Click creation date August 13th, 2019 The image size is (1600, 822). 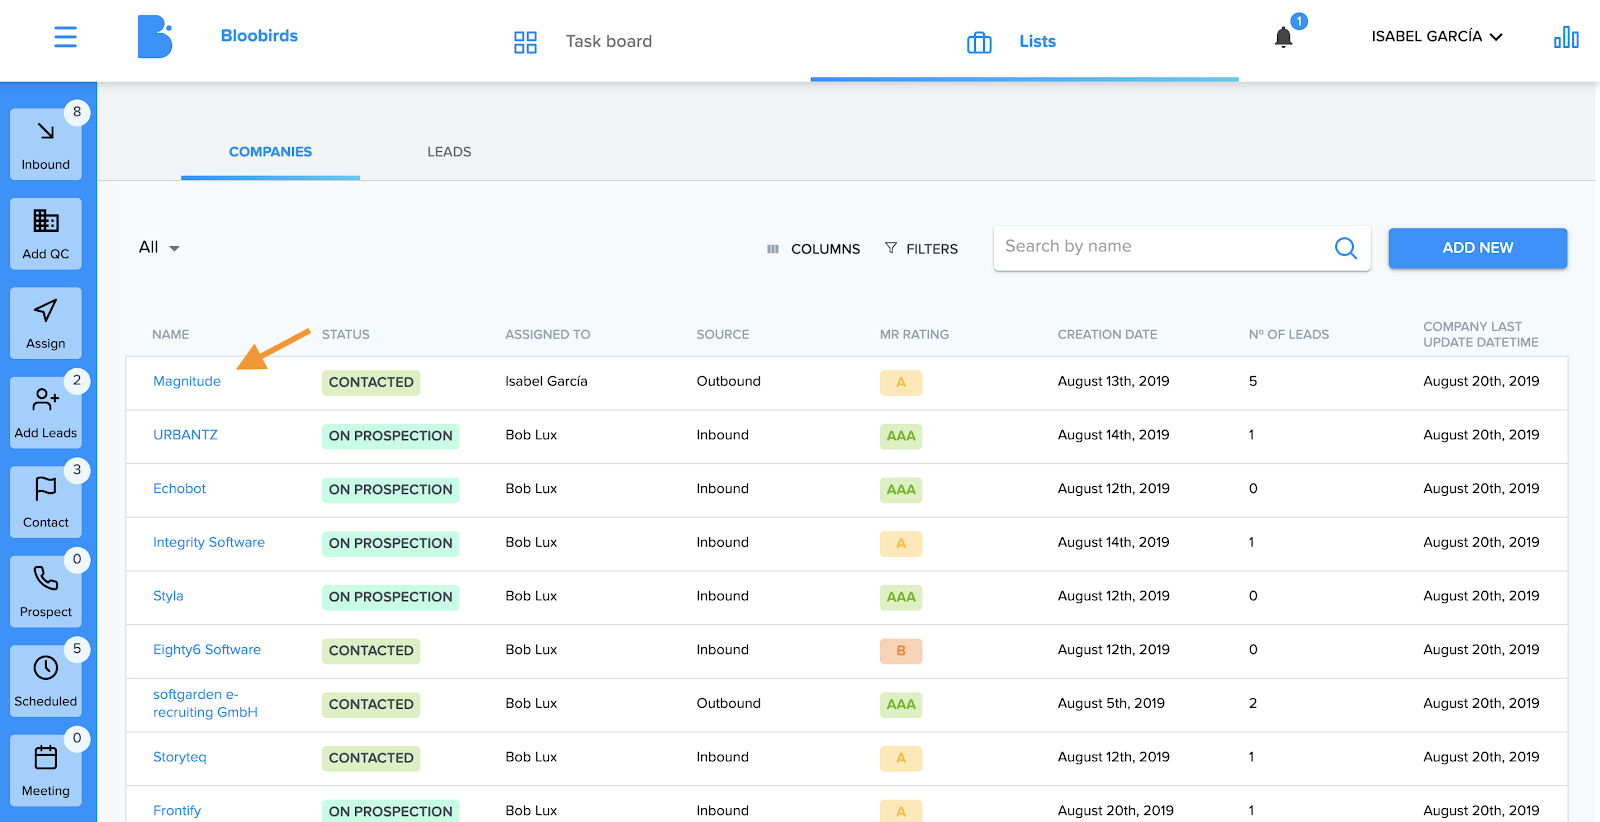(x=1113, y=381)
